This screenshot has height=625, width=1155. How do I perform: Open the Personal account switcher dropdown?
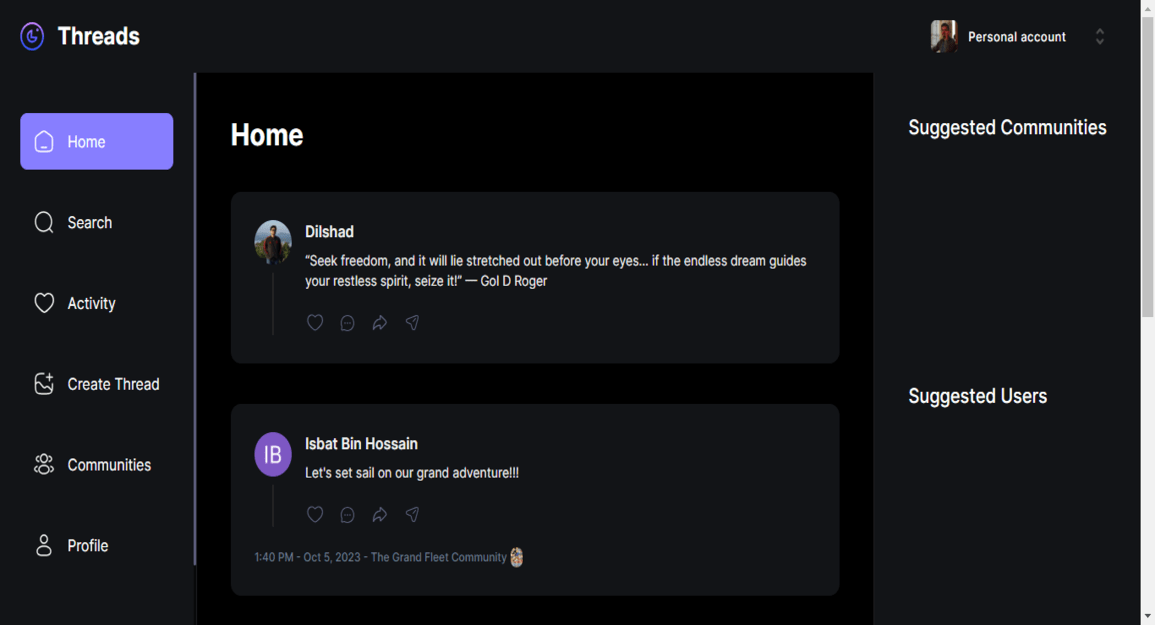point(1015,36)
